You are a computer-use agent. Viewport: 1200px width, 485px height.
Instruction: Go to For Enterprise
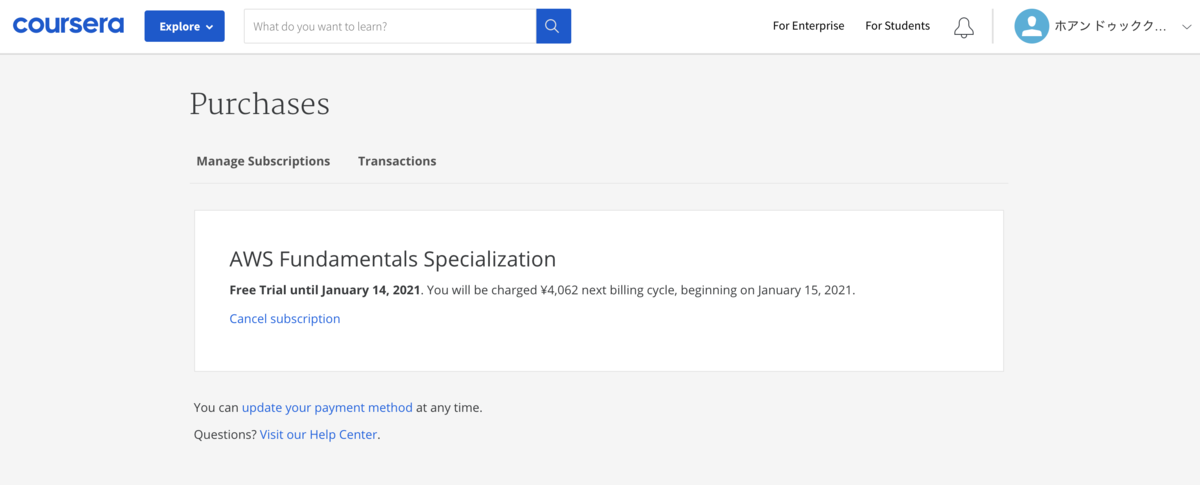[808, 26]
